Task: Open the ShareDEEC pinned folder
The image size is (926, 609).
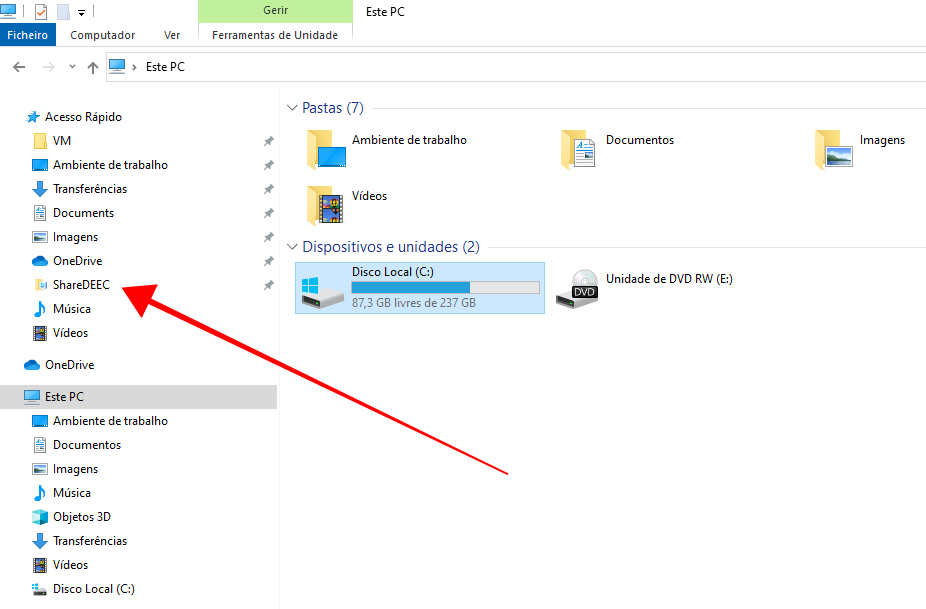Action: (x=81, y=285)
